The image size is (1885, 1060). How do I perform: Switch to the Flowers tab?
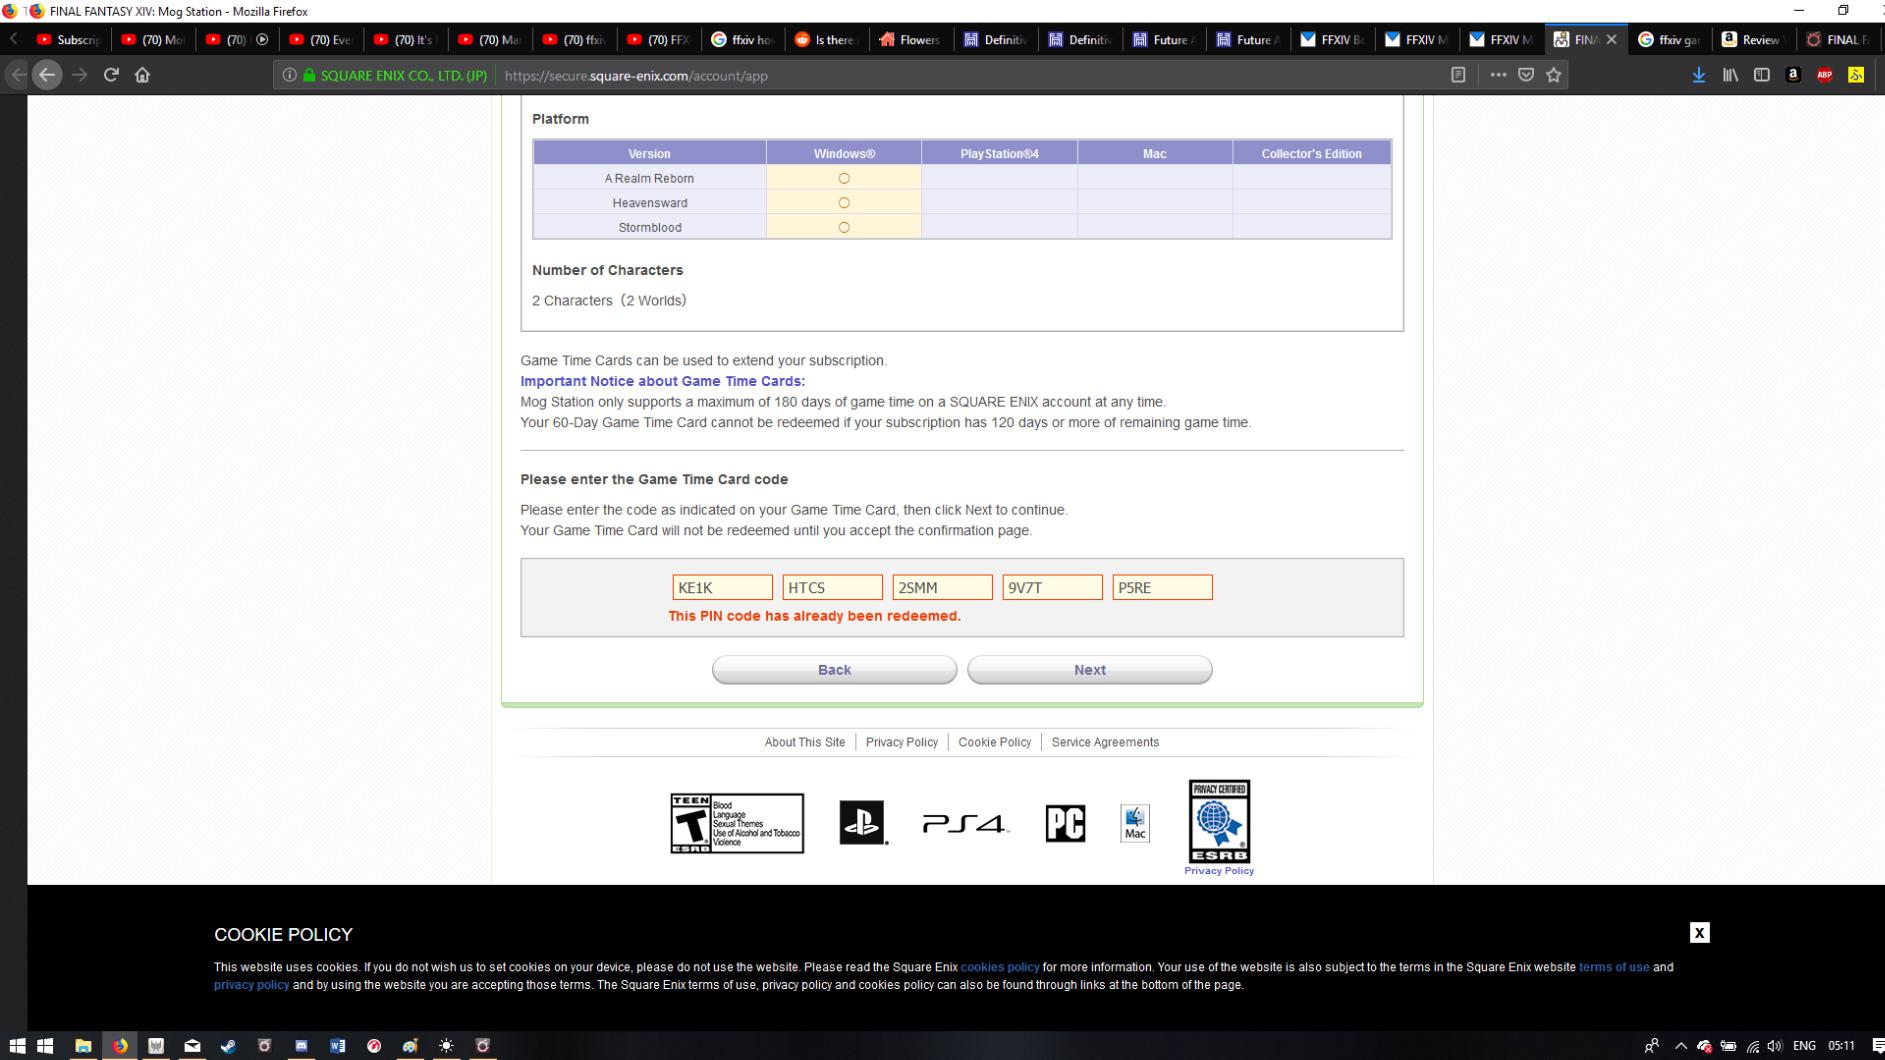[910, 40]
